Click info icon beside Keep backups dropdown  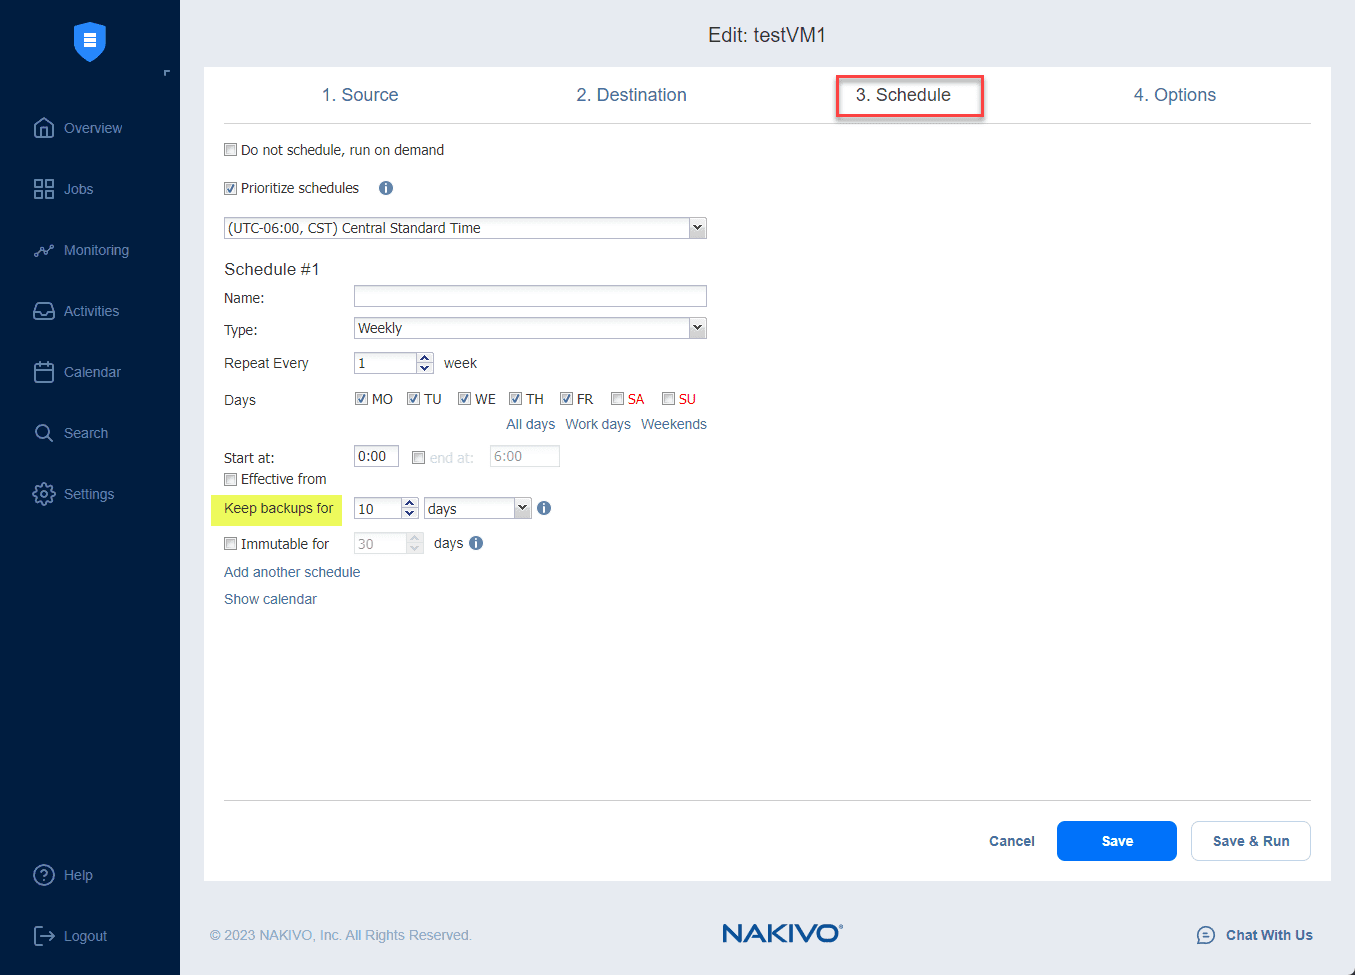(x=544, y=508)
